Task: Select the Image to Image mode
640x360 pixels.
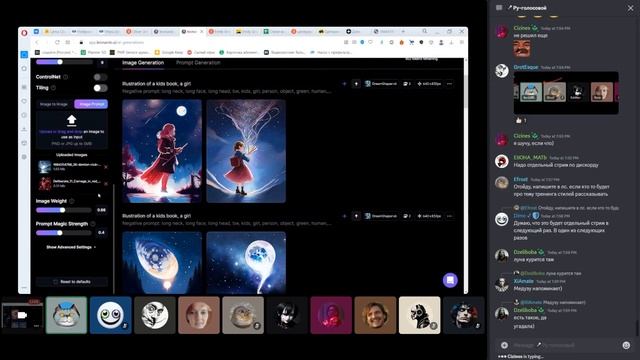Action: pyautogui.click(x=54, y=104)
